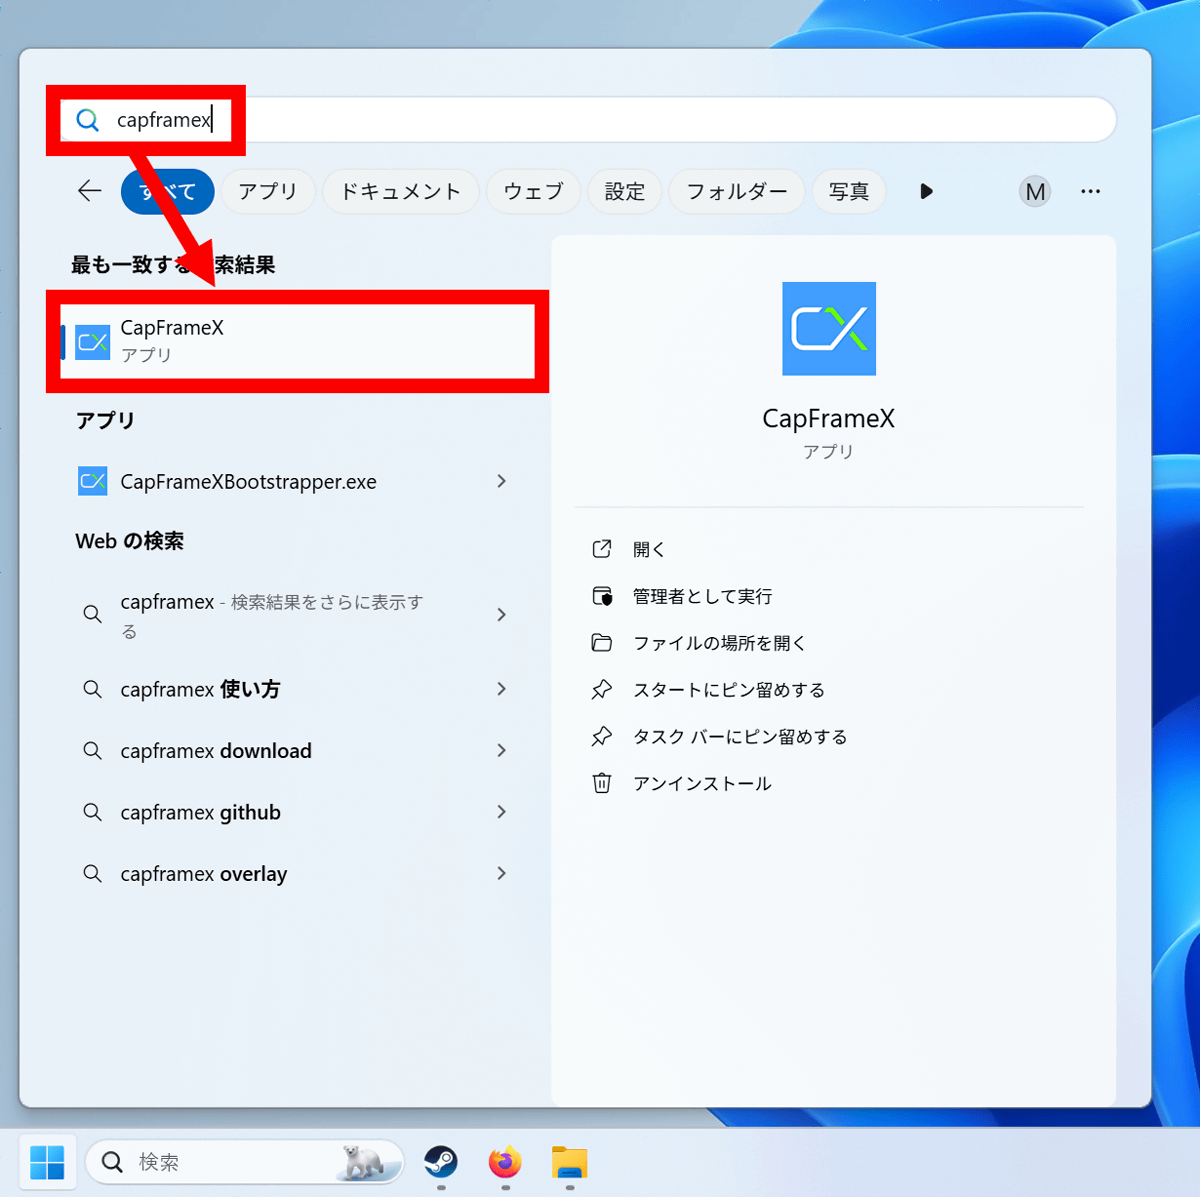Click the back arrow in search panel
This screenshot has width=1200, height=1197.
tap(90, 191)
